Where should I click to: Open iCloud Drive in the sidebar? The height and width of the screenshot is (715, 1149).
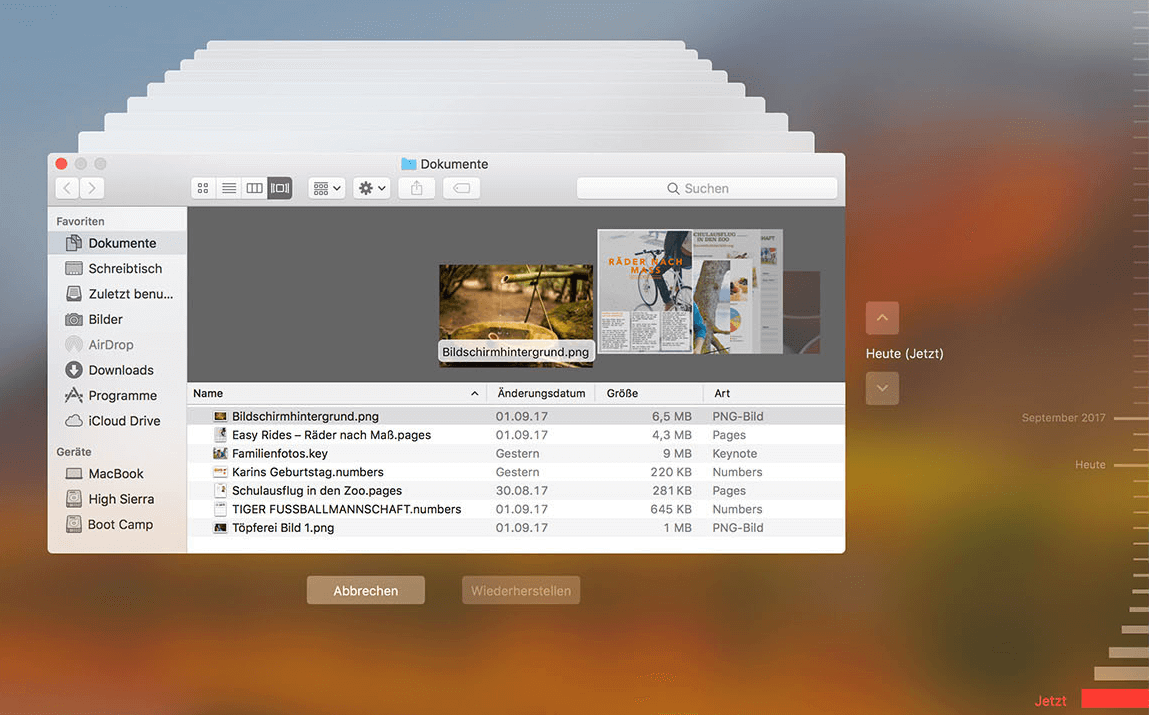tap(117, 421)
